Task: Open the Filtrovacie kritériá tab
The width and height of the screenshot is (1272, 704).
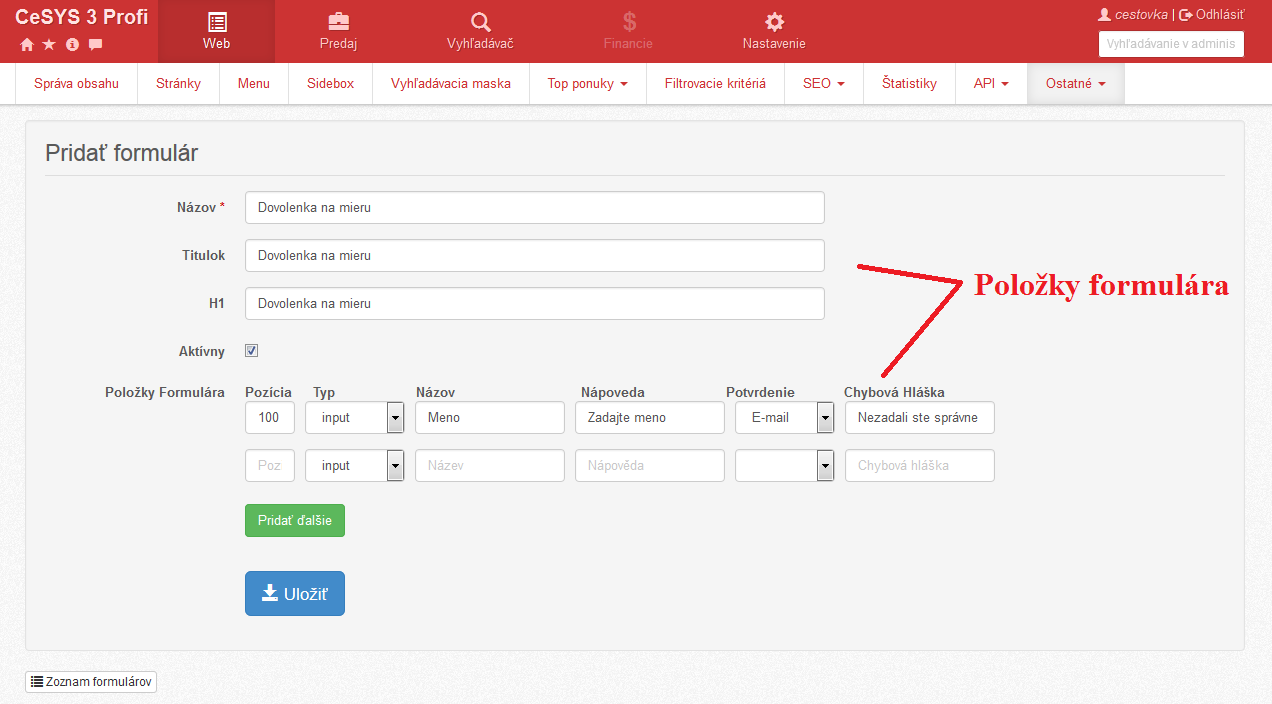Action: pos(715,84)
